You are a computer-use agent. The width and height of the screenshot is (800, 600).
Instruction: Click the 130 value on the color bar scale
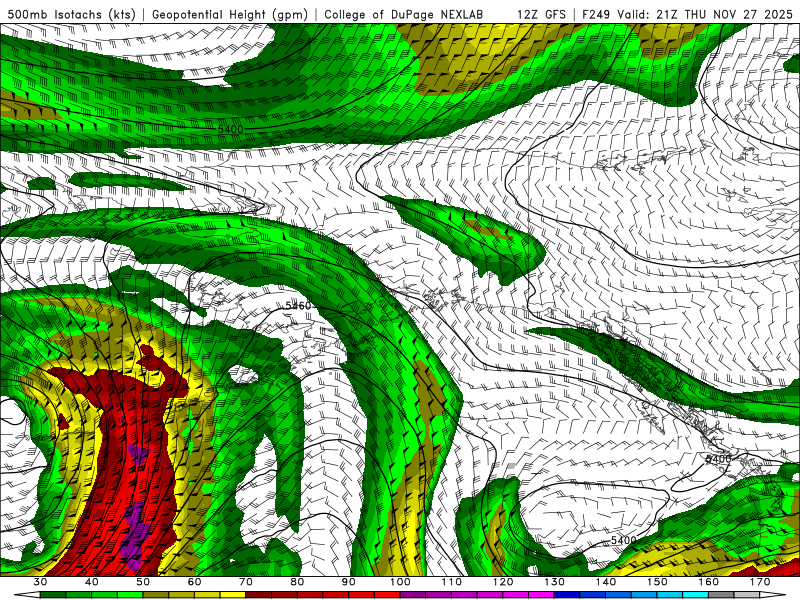pos(555,582)
